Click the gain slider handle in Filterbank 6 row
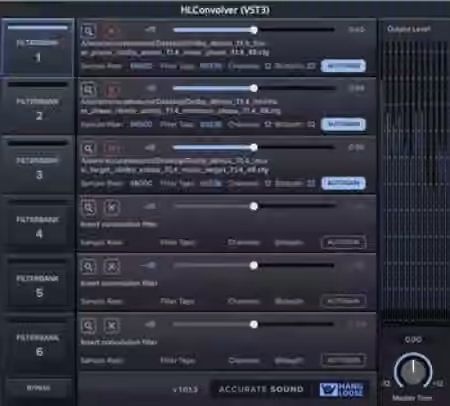450x406 pixels. click(254, 324)
